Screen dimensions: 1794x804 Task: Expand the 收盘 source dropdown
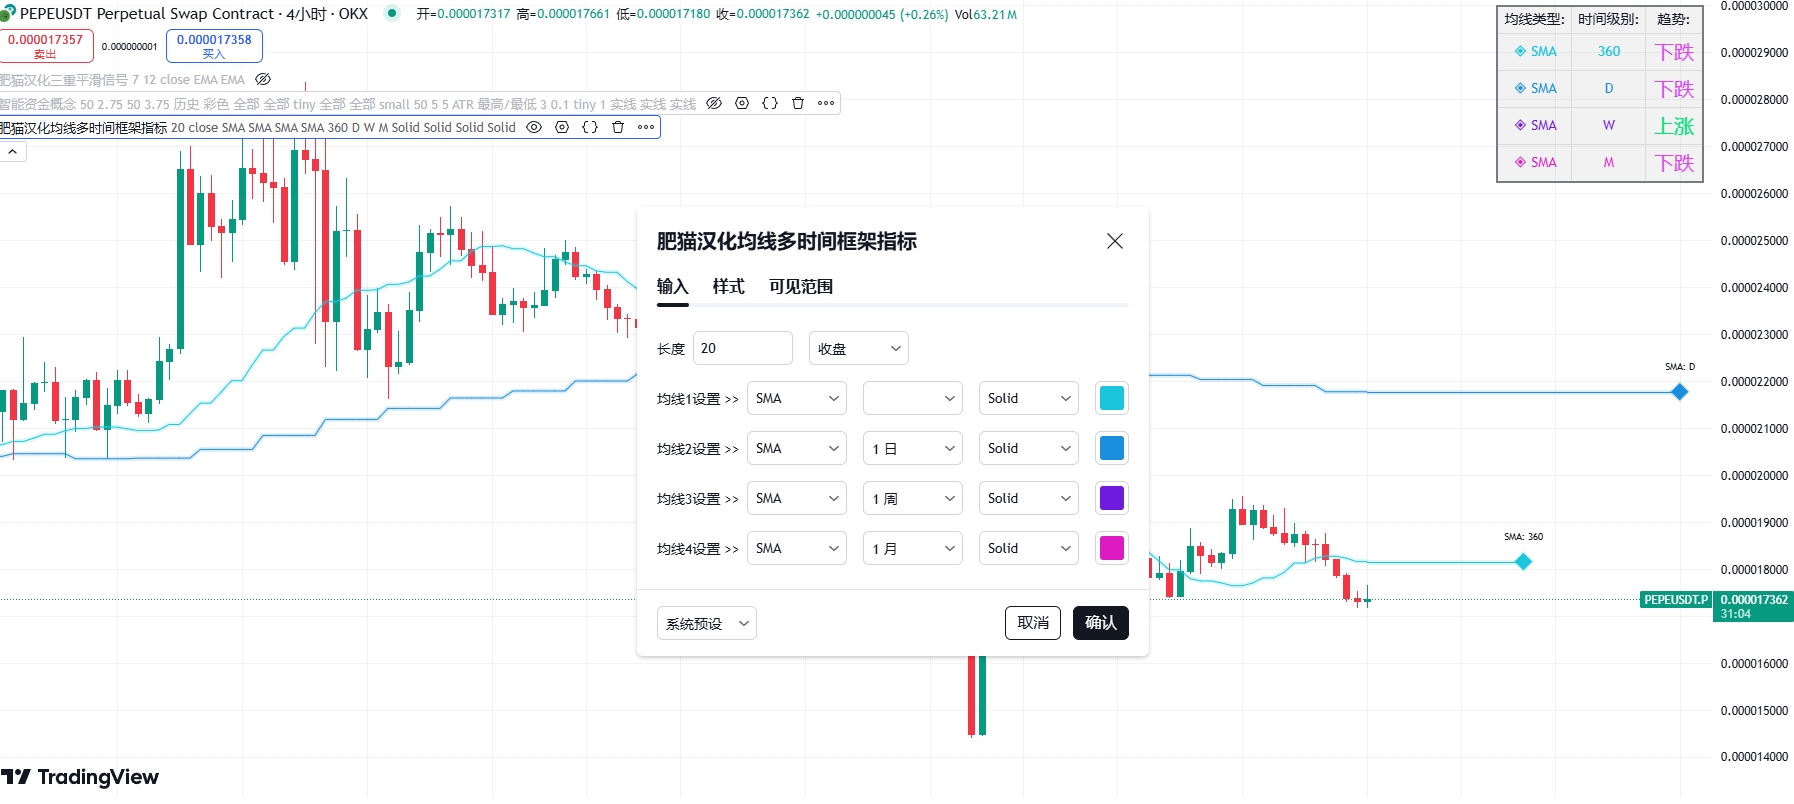(859, 348)
